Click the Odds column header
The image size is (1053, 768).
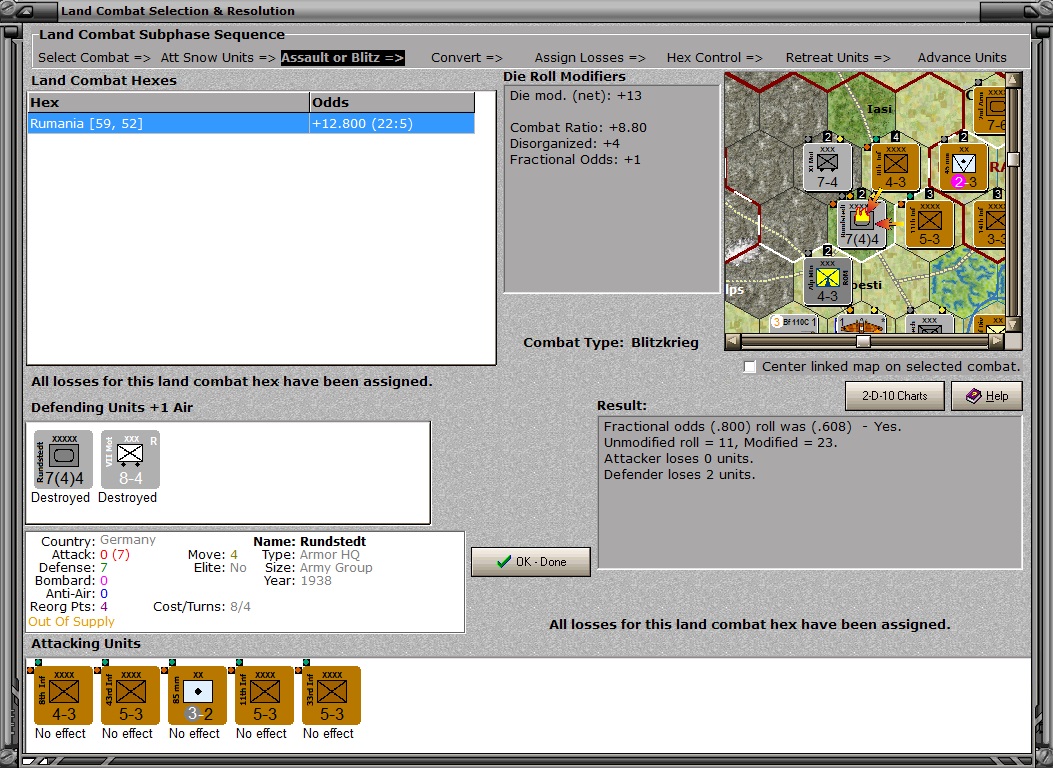pyautogui.click(x=392, y=103)
